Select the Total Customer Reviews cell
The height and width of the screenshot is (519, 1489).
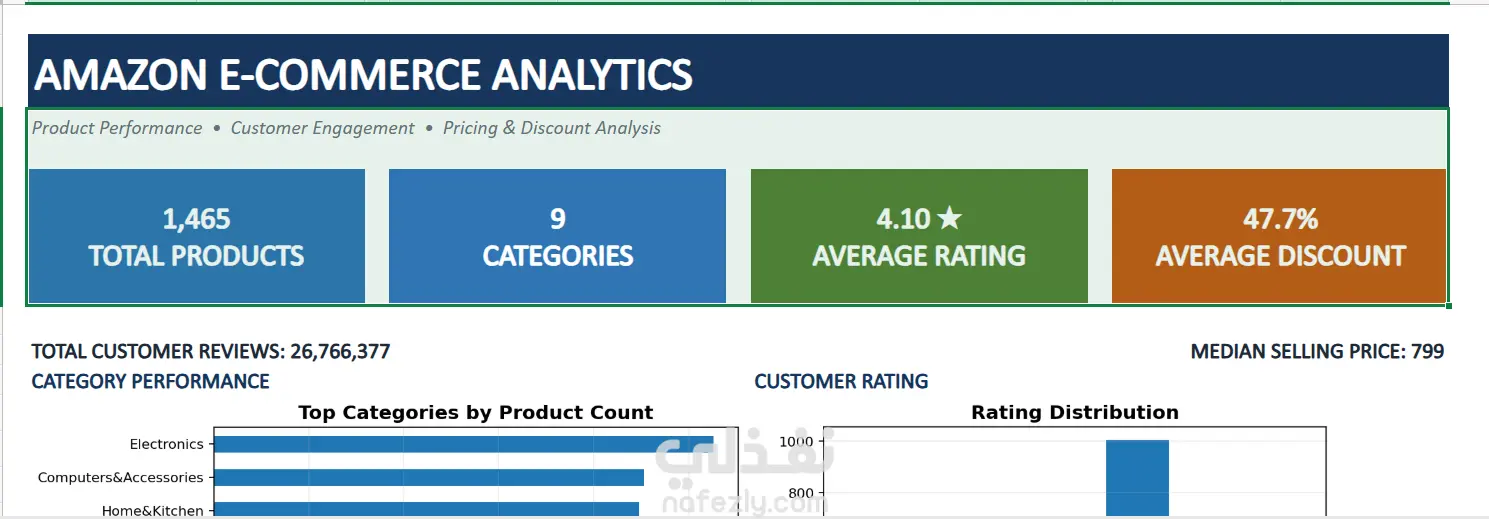click(x=211, y=351)
